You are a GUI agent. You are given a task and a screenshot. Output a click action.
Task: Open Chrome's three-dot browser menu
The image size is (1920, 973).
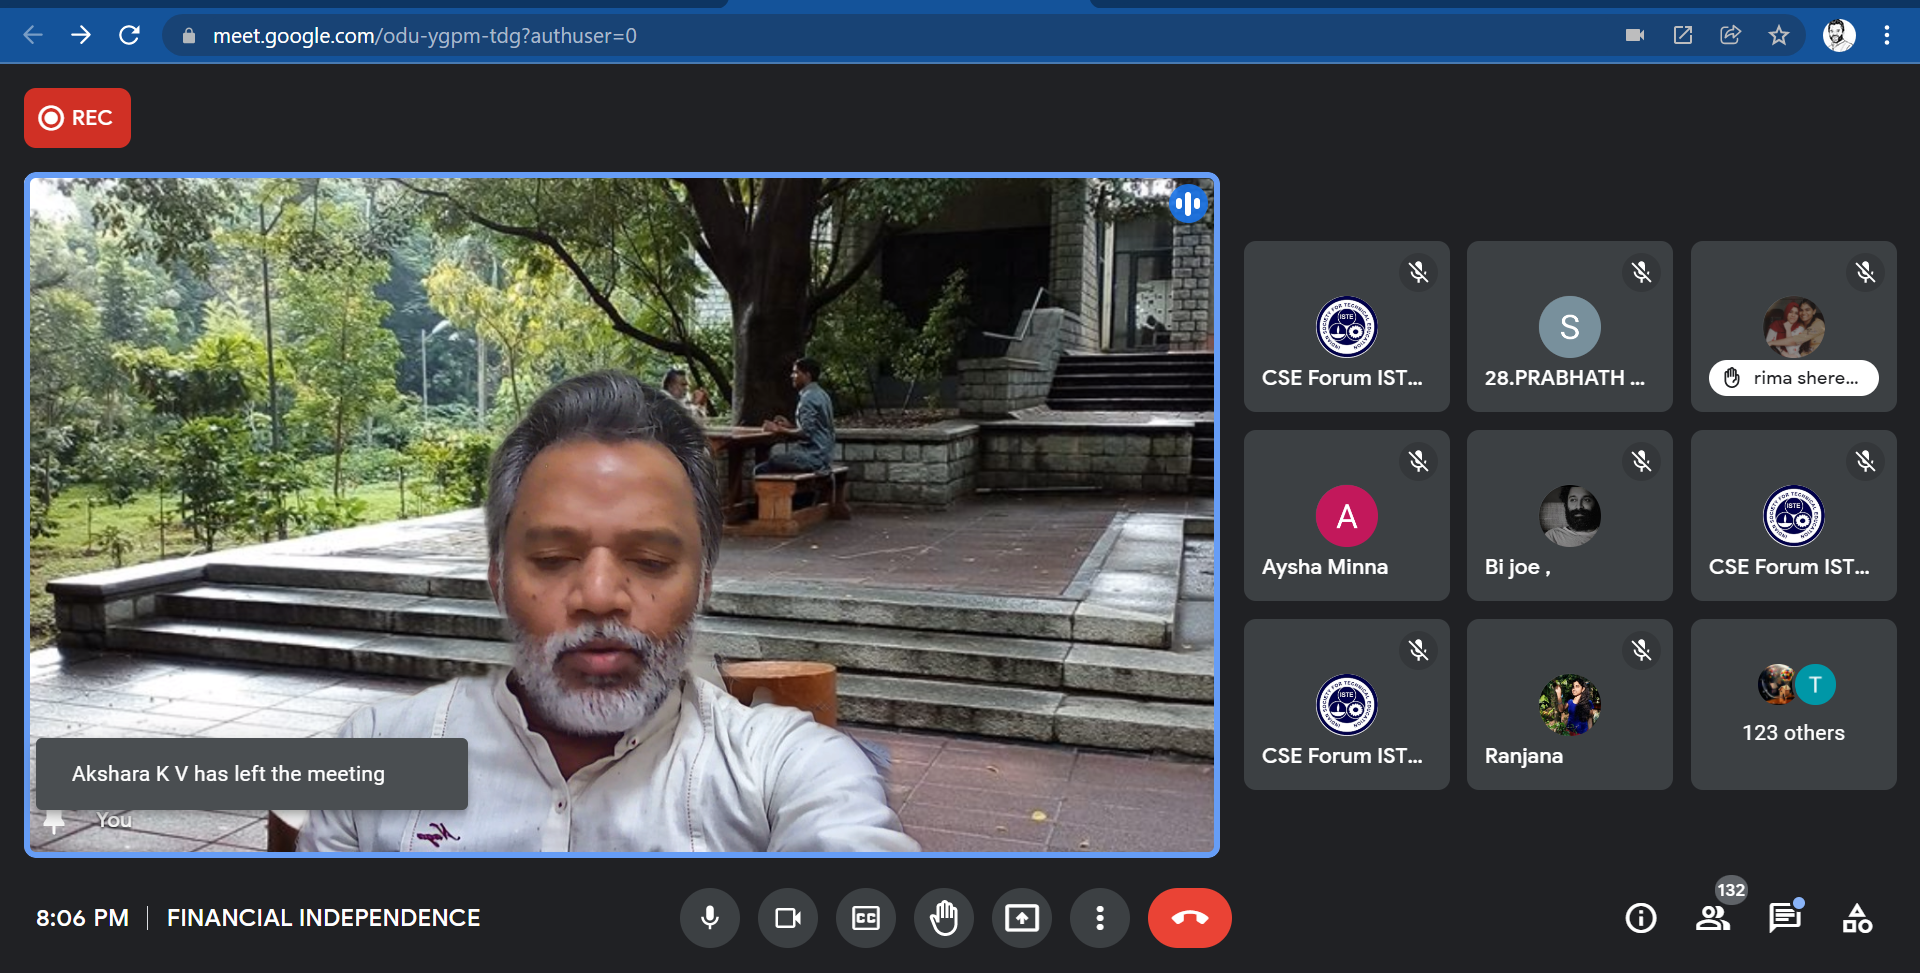click(x=1887, y=36)
